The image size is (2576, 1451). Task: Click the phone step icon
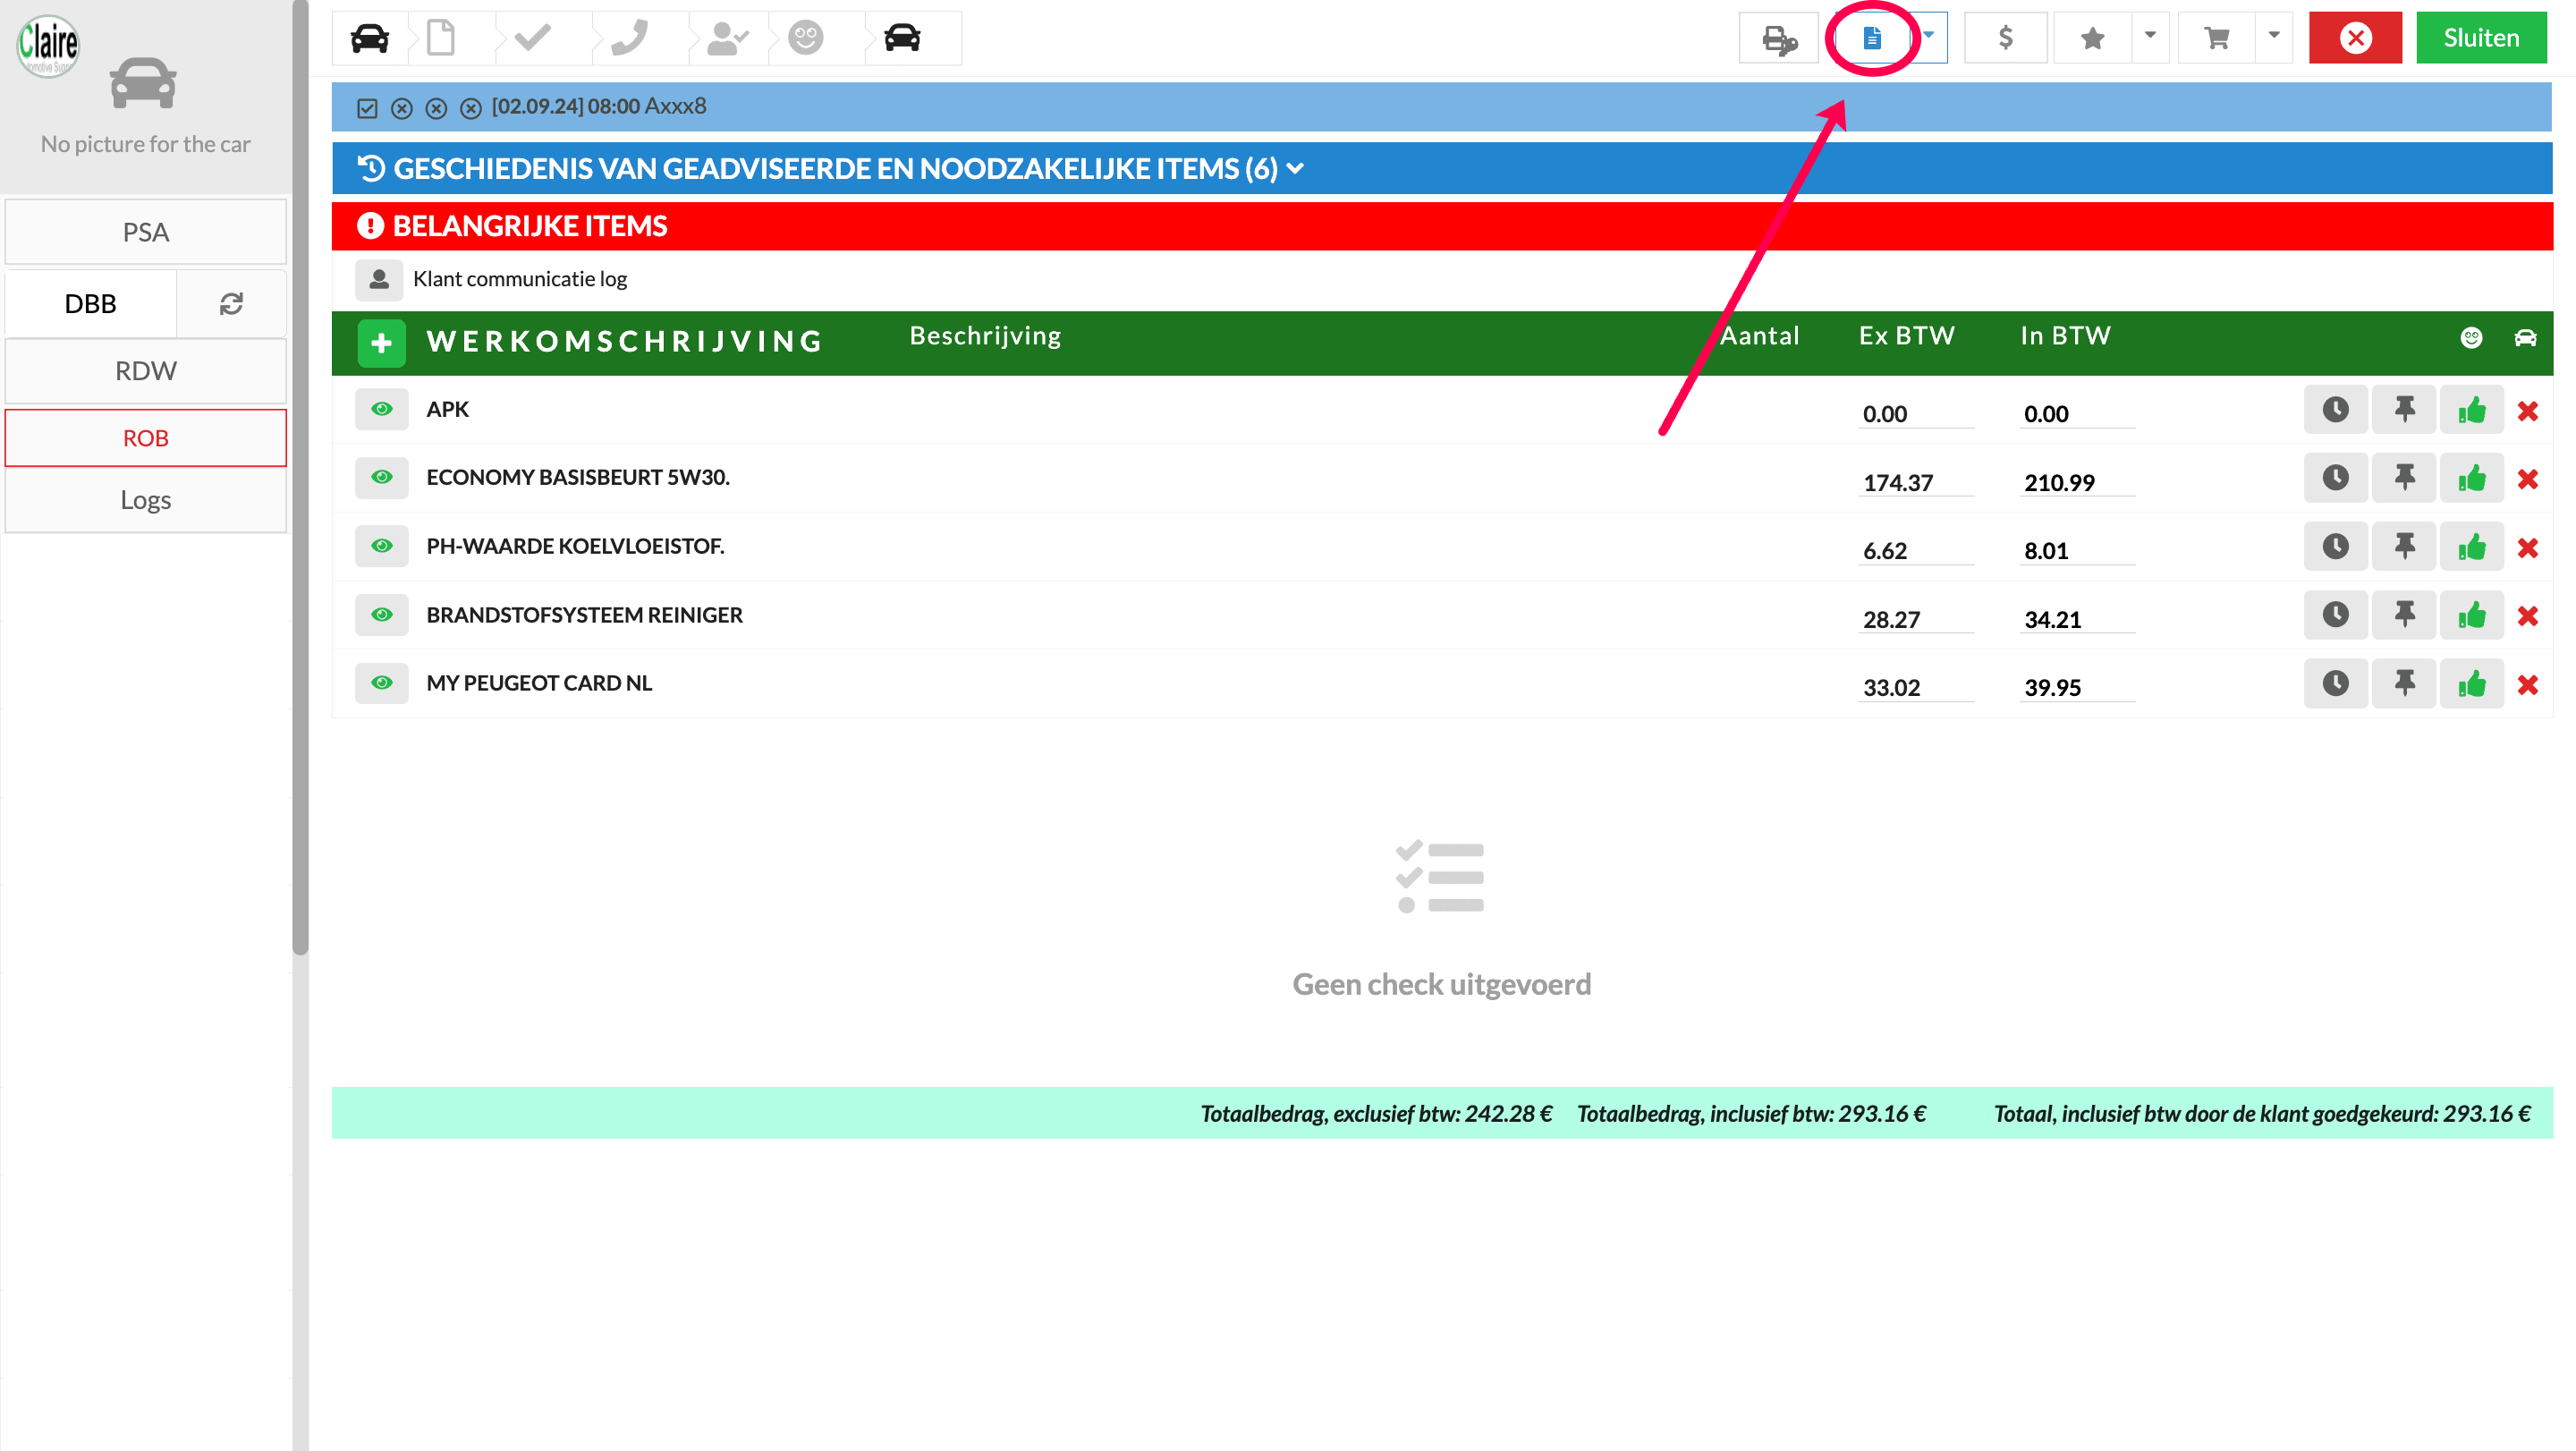630,38
